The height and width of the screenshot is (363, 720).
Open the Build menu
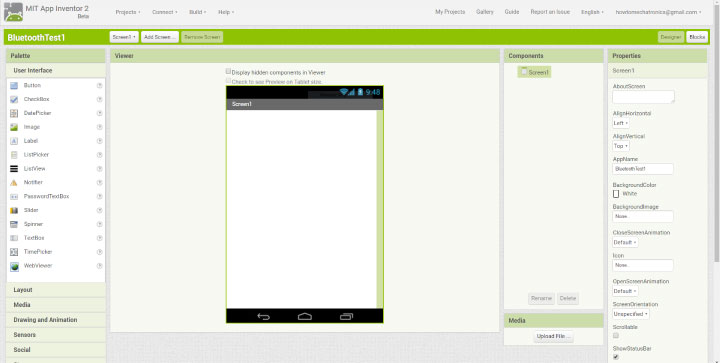(197, 12)
